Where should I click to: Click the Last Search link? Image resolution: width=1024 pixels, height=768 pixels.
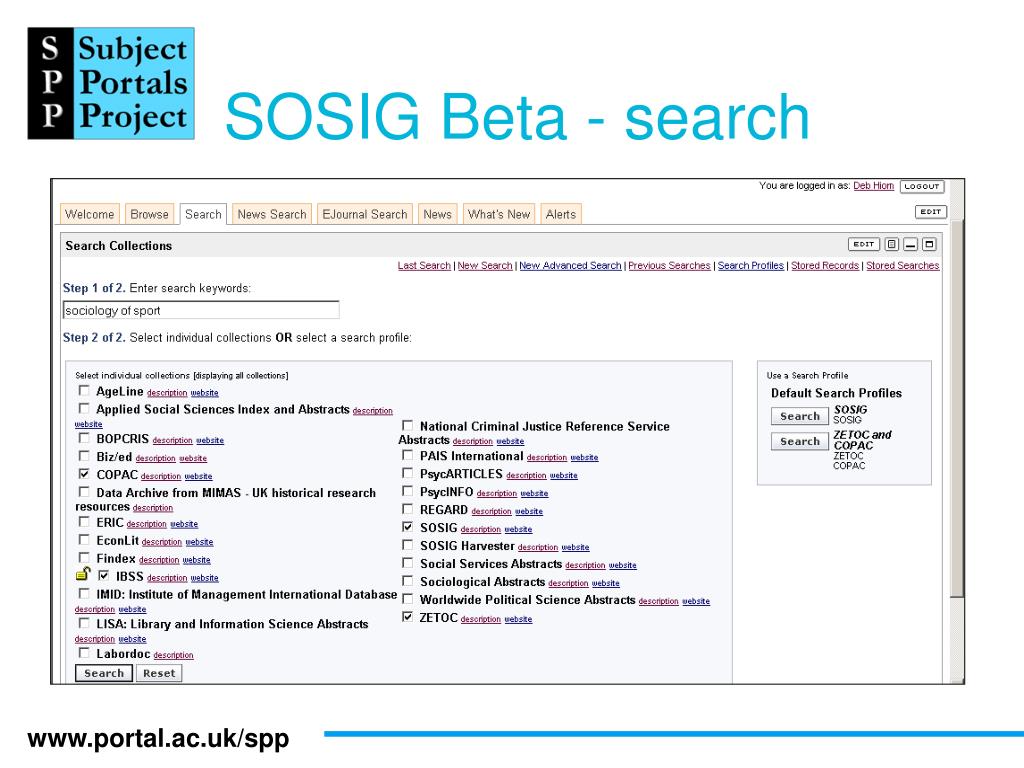(424, 265)
